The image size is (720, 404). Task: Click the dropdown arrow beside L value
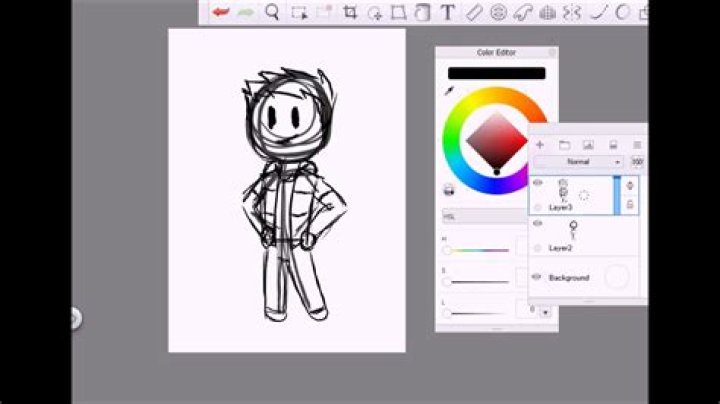(x=545, y=312)
